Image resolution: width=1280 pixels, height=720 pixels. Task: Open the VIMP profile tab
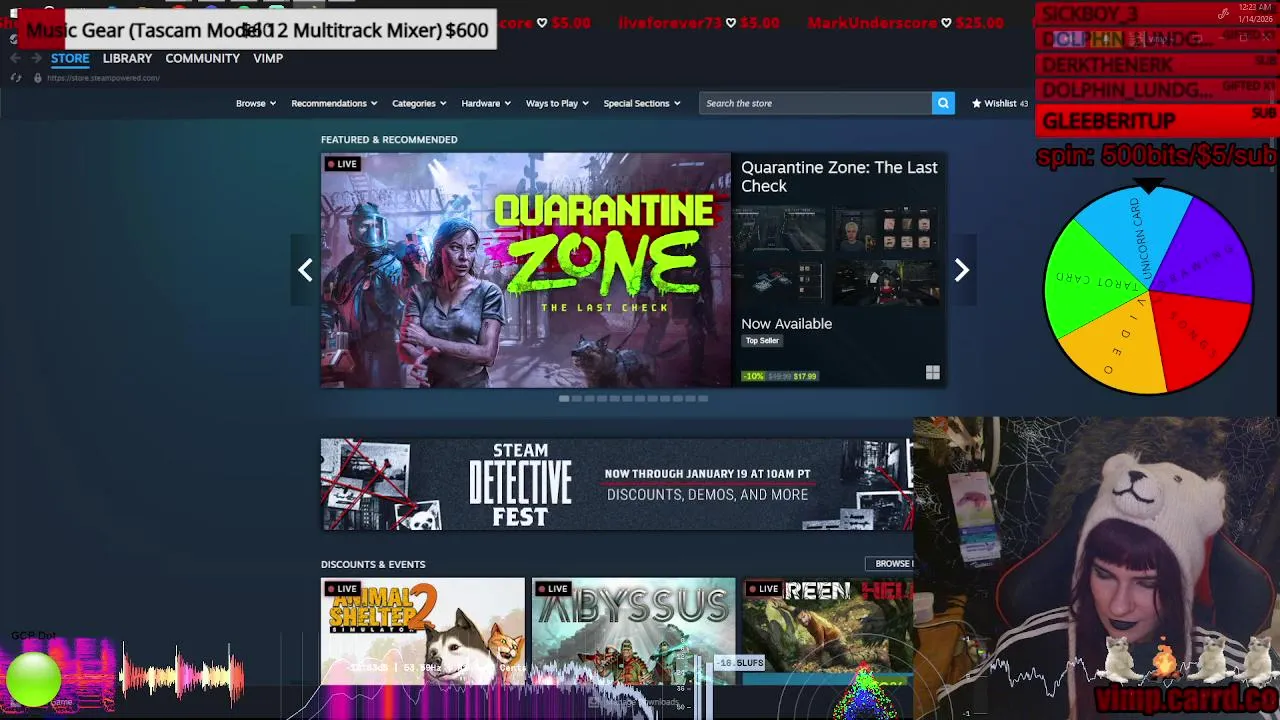coord(268,58)
